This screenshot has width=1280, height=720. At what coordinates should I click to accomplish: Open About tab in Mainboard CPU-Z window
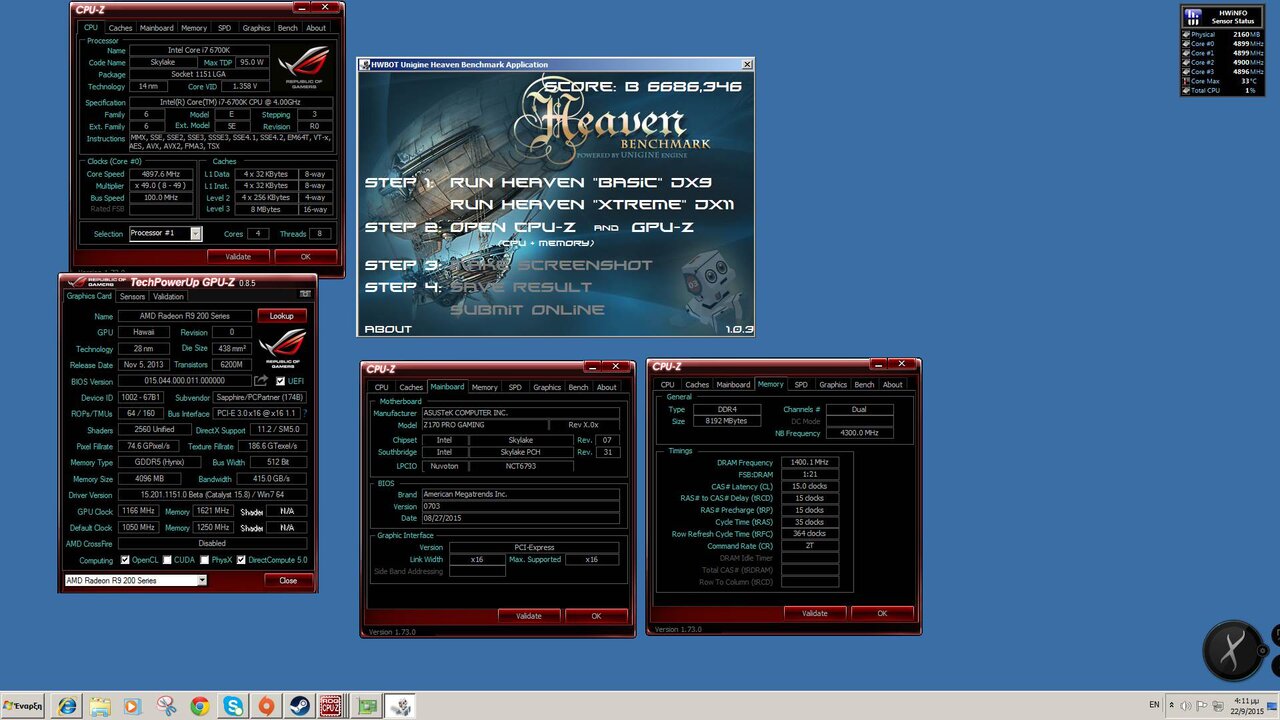tap(606, 387)
